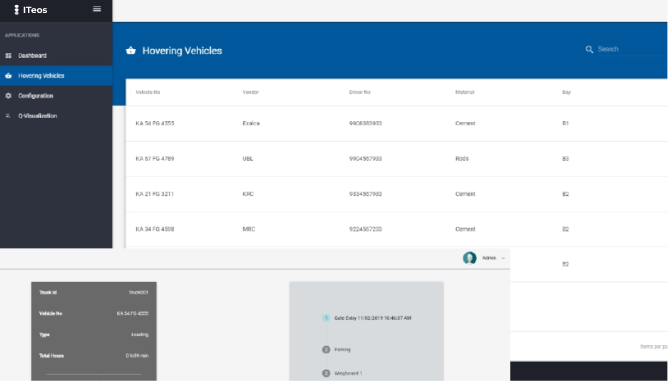Viewport: 668px width, 381px height.
Task: Select vehicle KA 67 FG 4789 in the table
Action: point(155,159)
